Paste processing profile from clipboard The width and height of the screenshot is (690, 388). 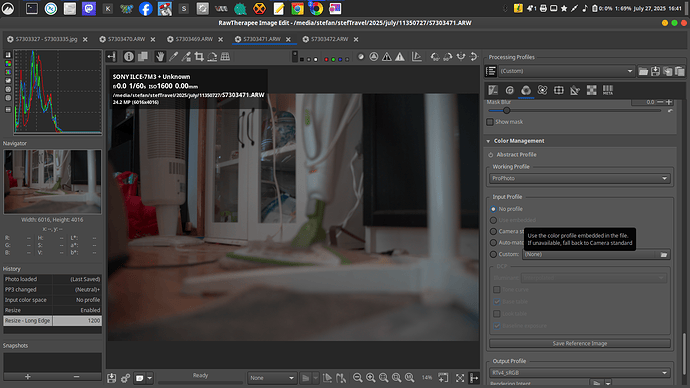[680, 71]
